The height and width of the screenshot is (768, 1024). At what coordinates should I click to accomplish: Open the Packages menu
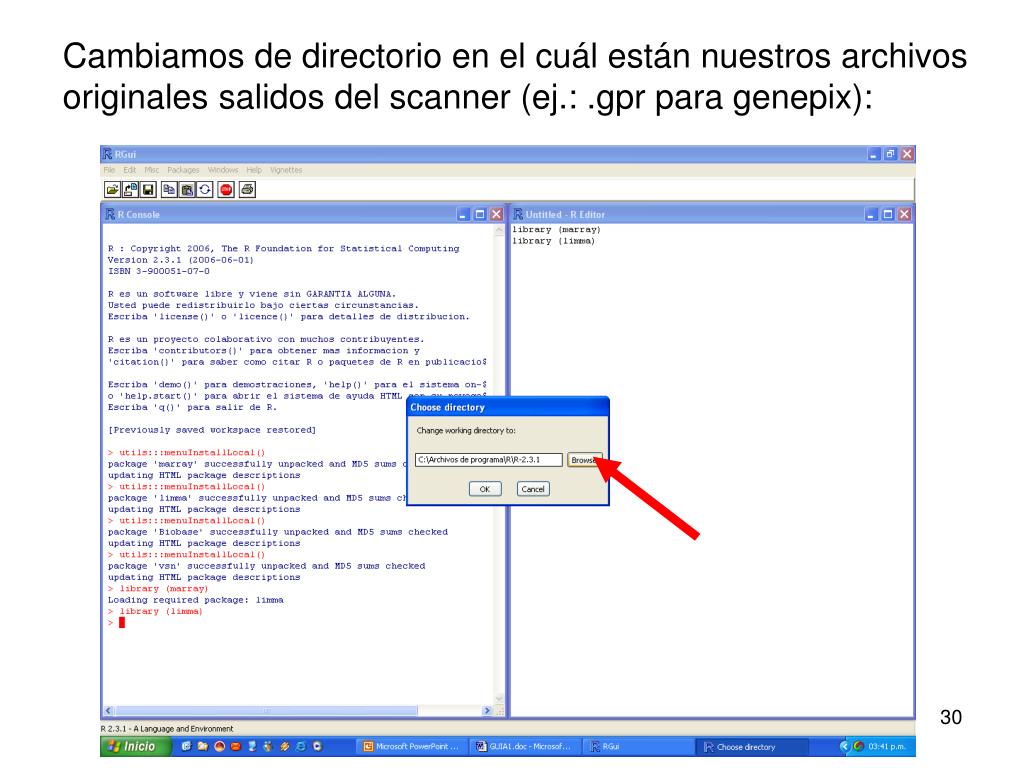click(x=184, y=170)
